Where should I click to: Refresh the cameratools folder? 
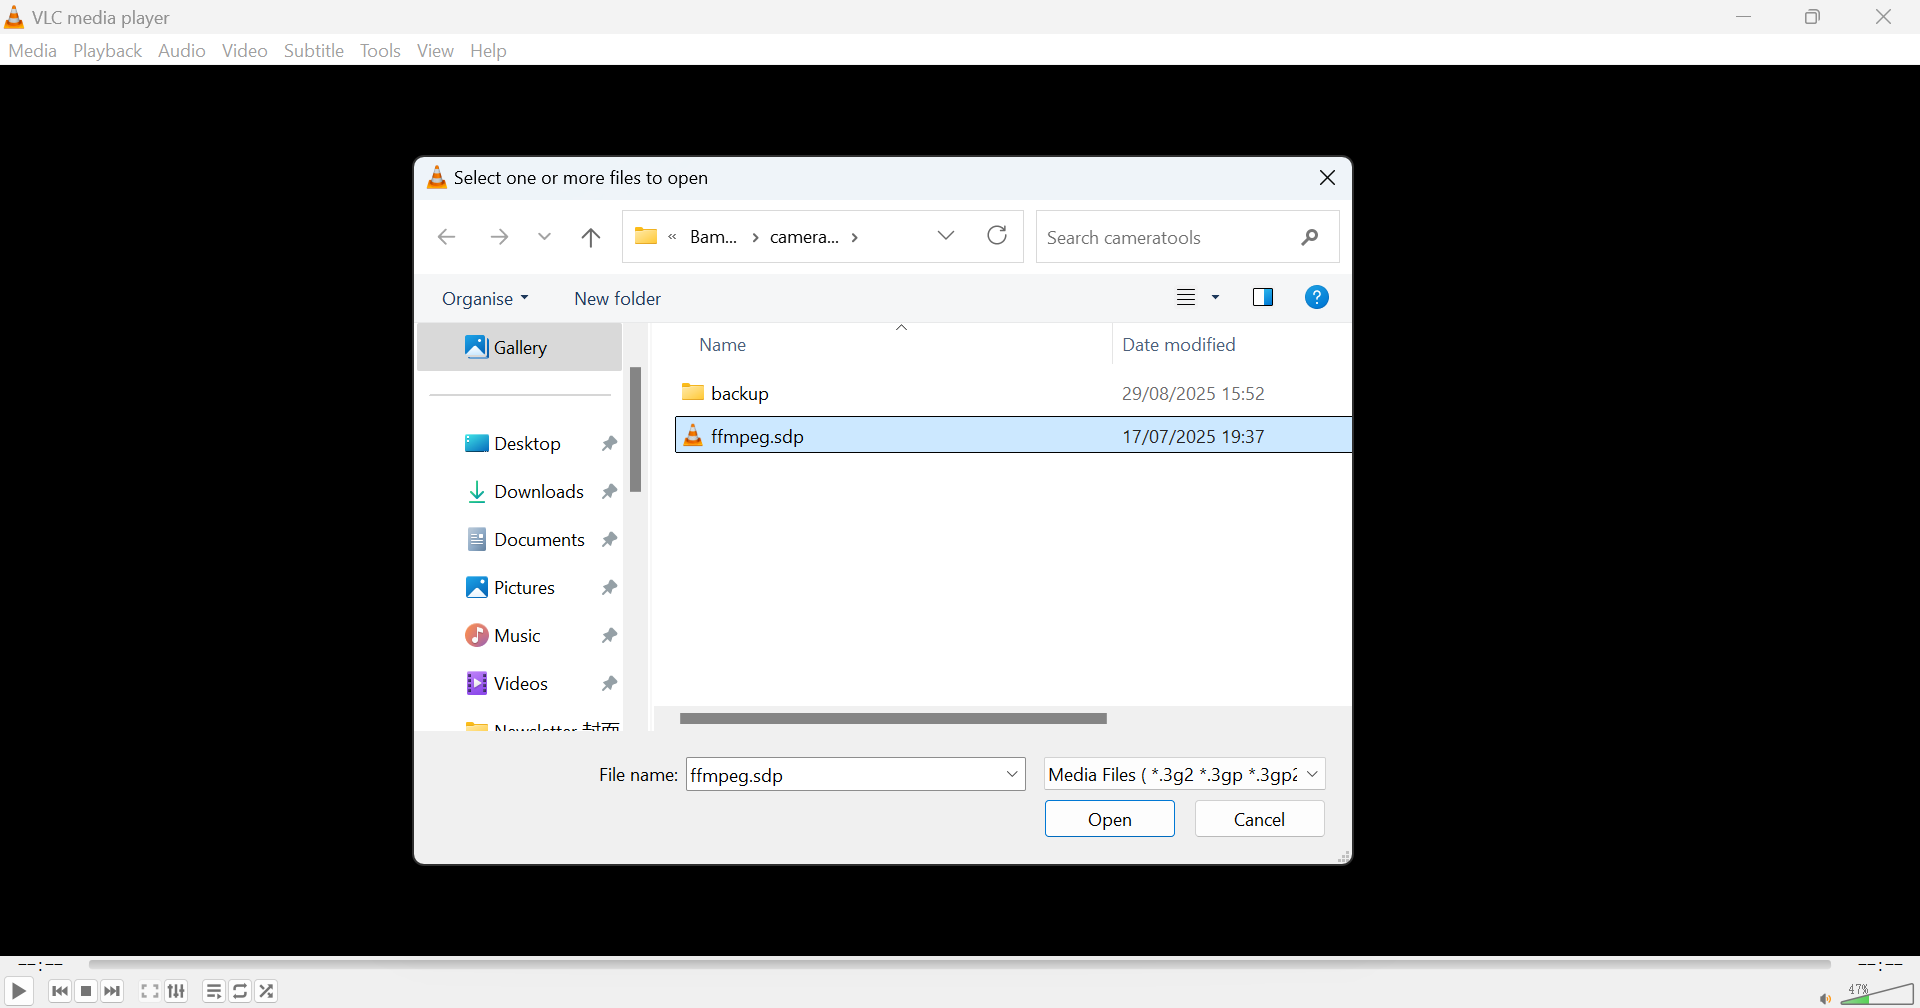click(997, 236)
